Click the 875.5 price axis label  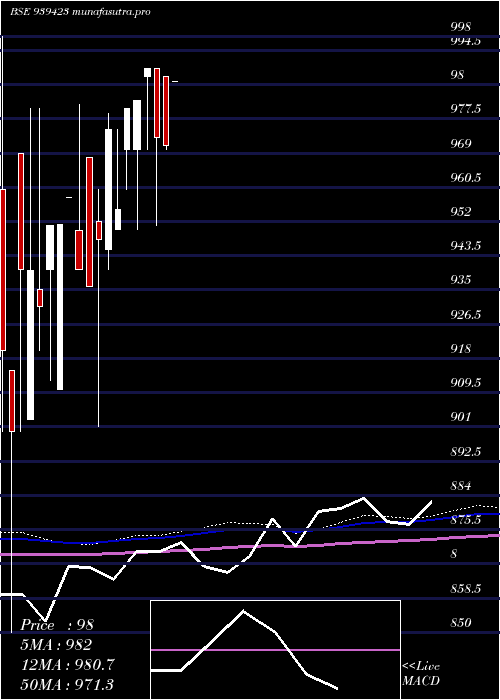pos(465,520)
